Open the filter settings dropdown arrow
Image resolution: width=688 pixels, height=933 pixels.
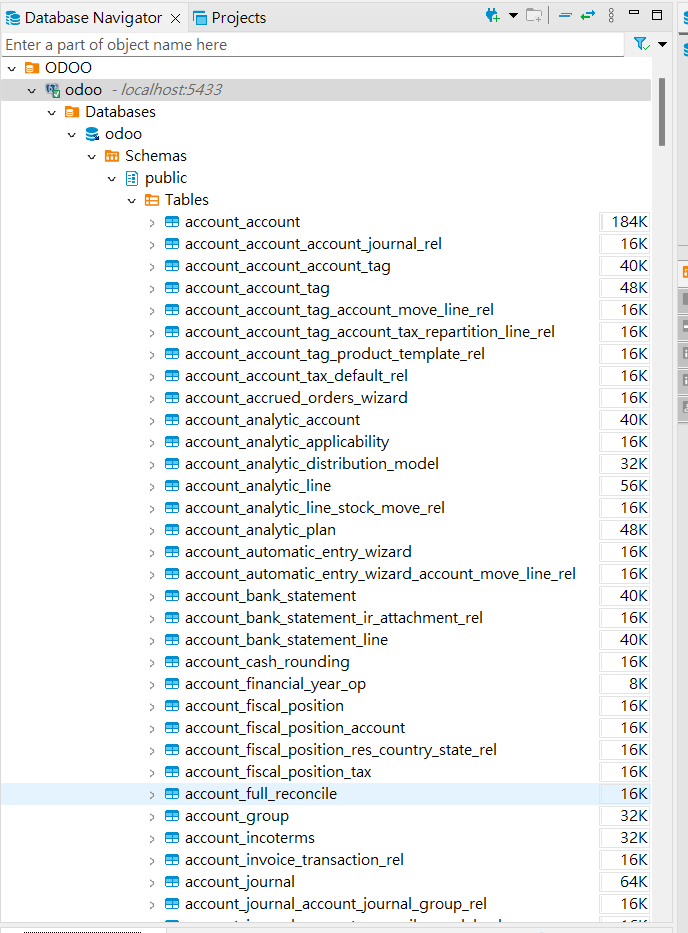(662, 44)
